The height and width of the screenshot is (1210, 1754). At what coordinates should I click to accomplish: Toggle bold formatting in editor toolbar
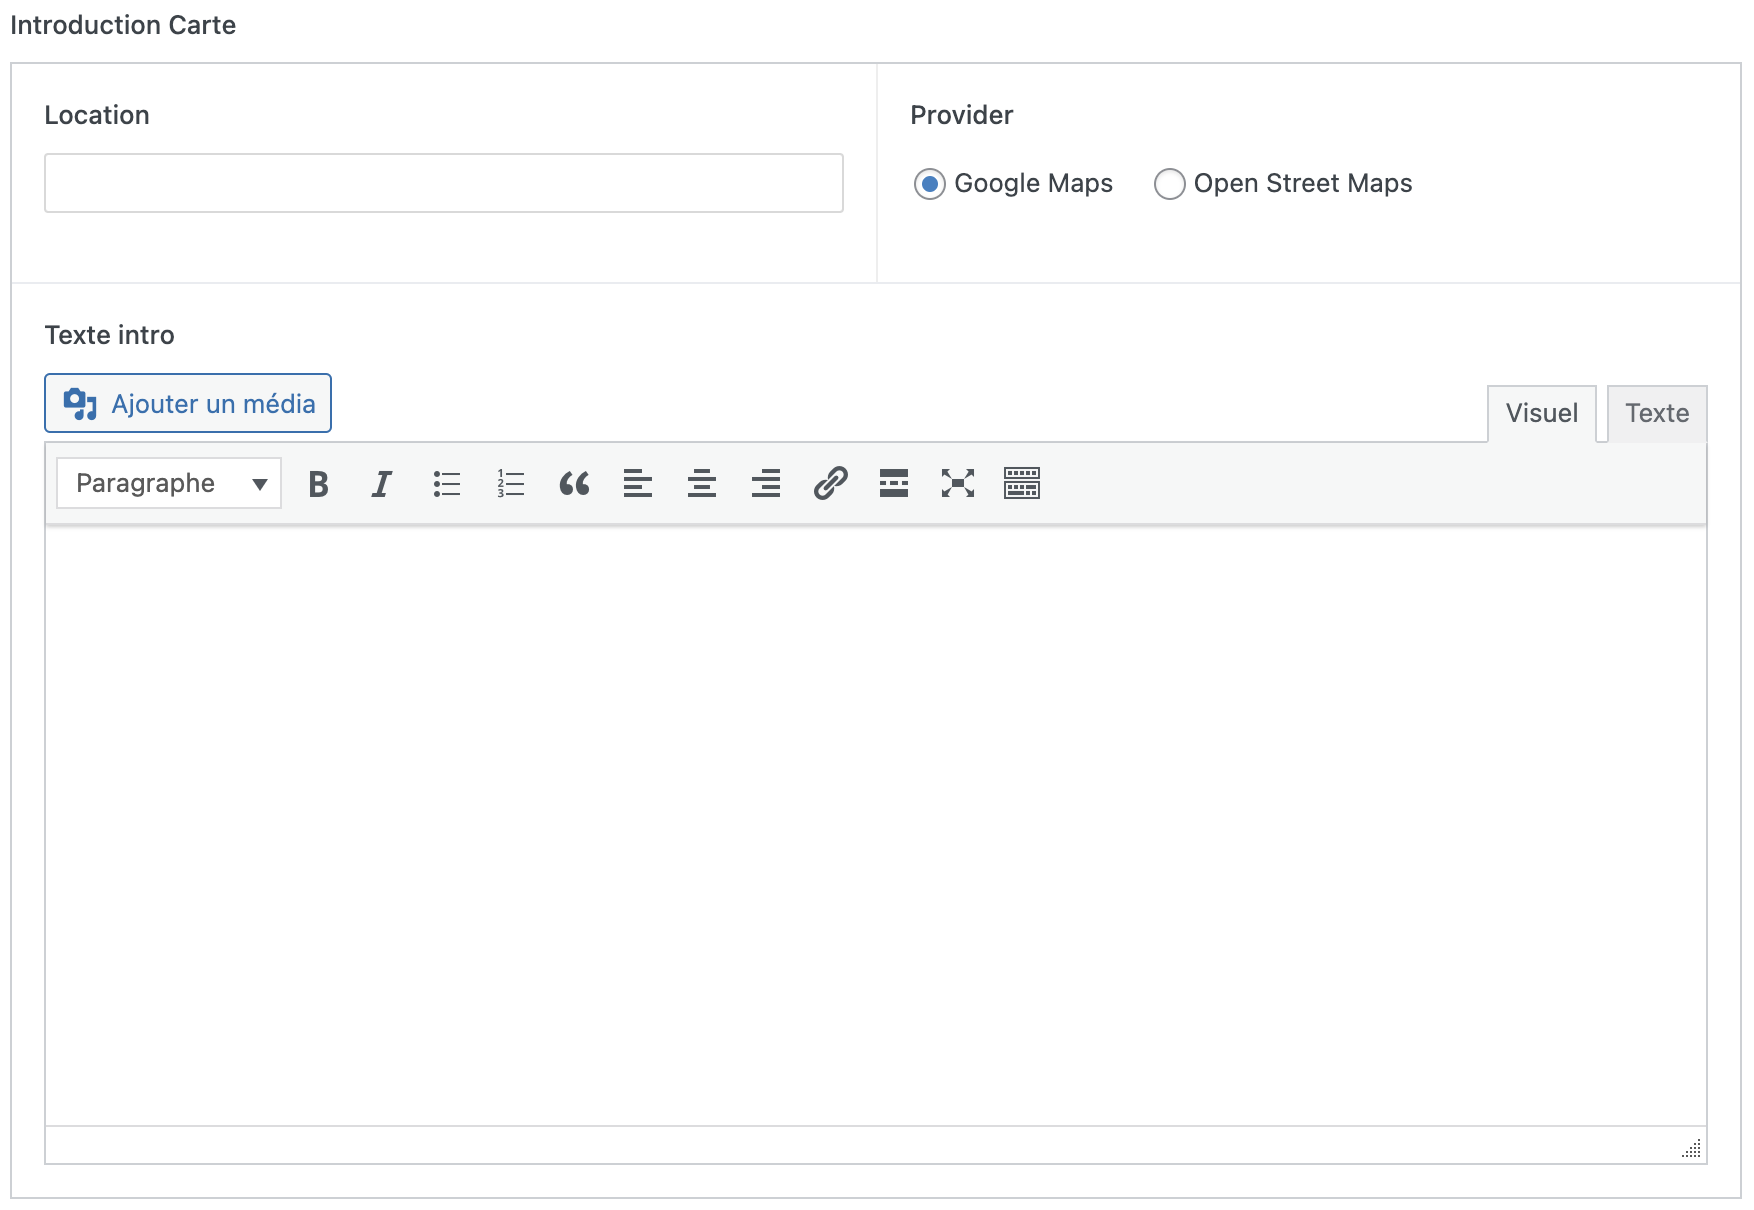pos(318,484)
